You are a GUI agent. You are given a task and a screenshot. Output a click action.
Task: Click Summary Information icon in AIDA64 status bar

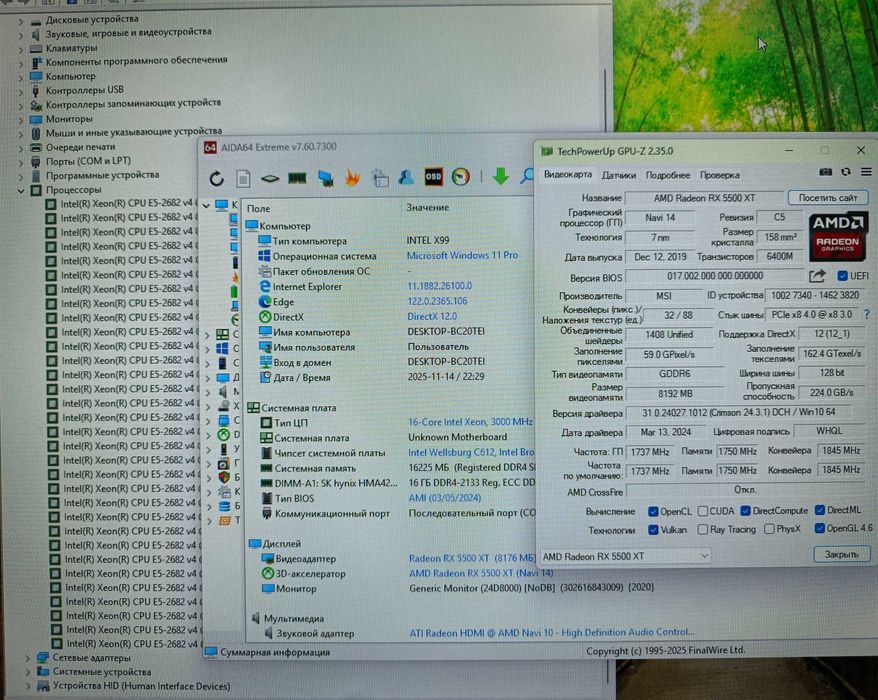pyautogui.click(x=211, y=652)
